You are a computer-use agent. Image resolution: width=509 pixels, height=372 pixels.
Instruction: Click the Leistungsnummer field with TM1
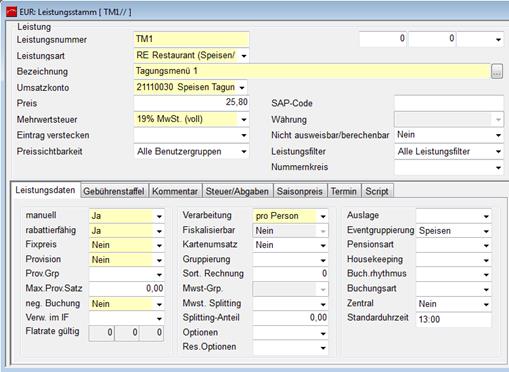pos(191,39)
